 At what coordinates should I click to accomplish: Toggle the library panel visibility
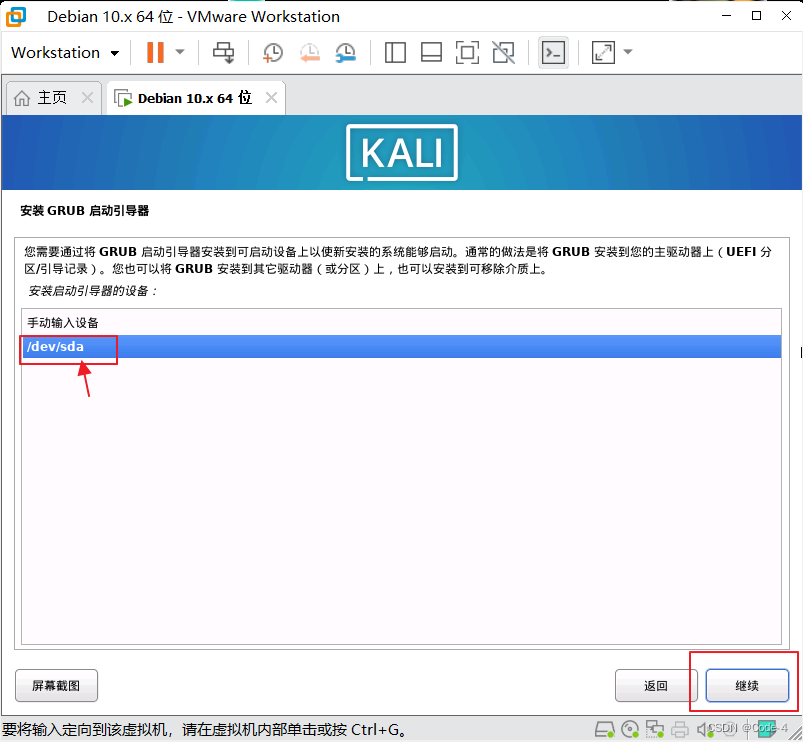(395, 52)
